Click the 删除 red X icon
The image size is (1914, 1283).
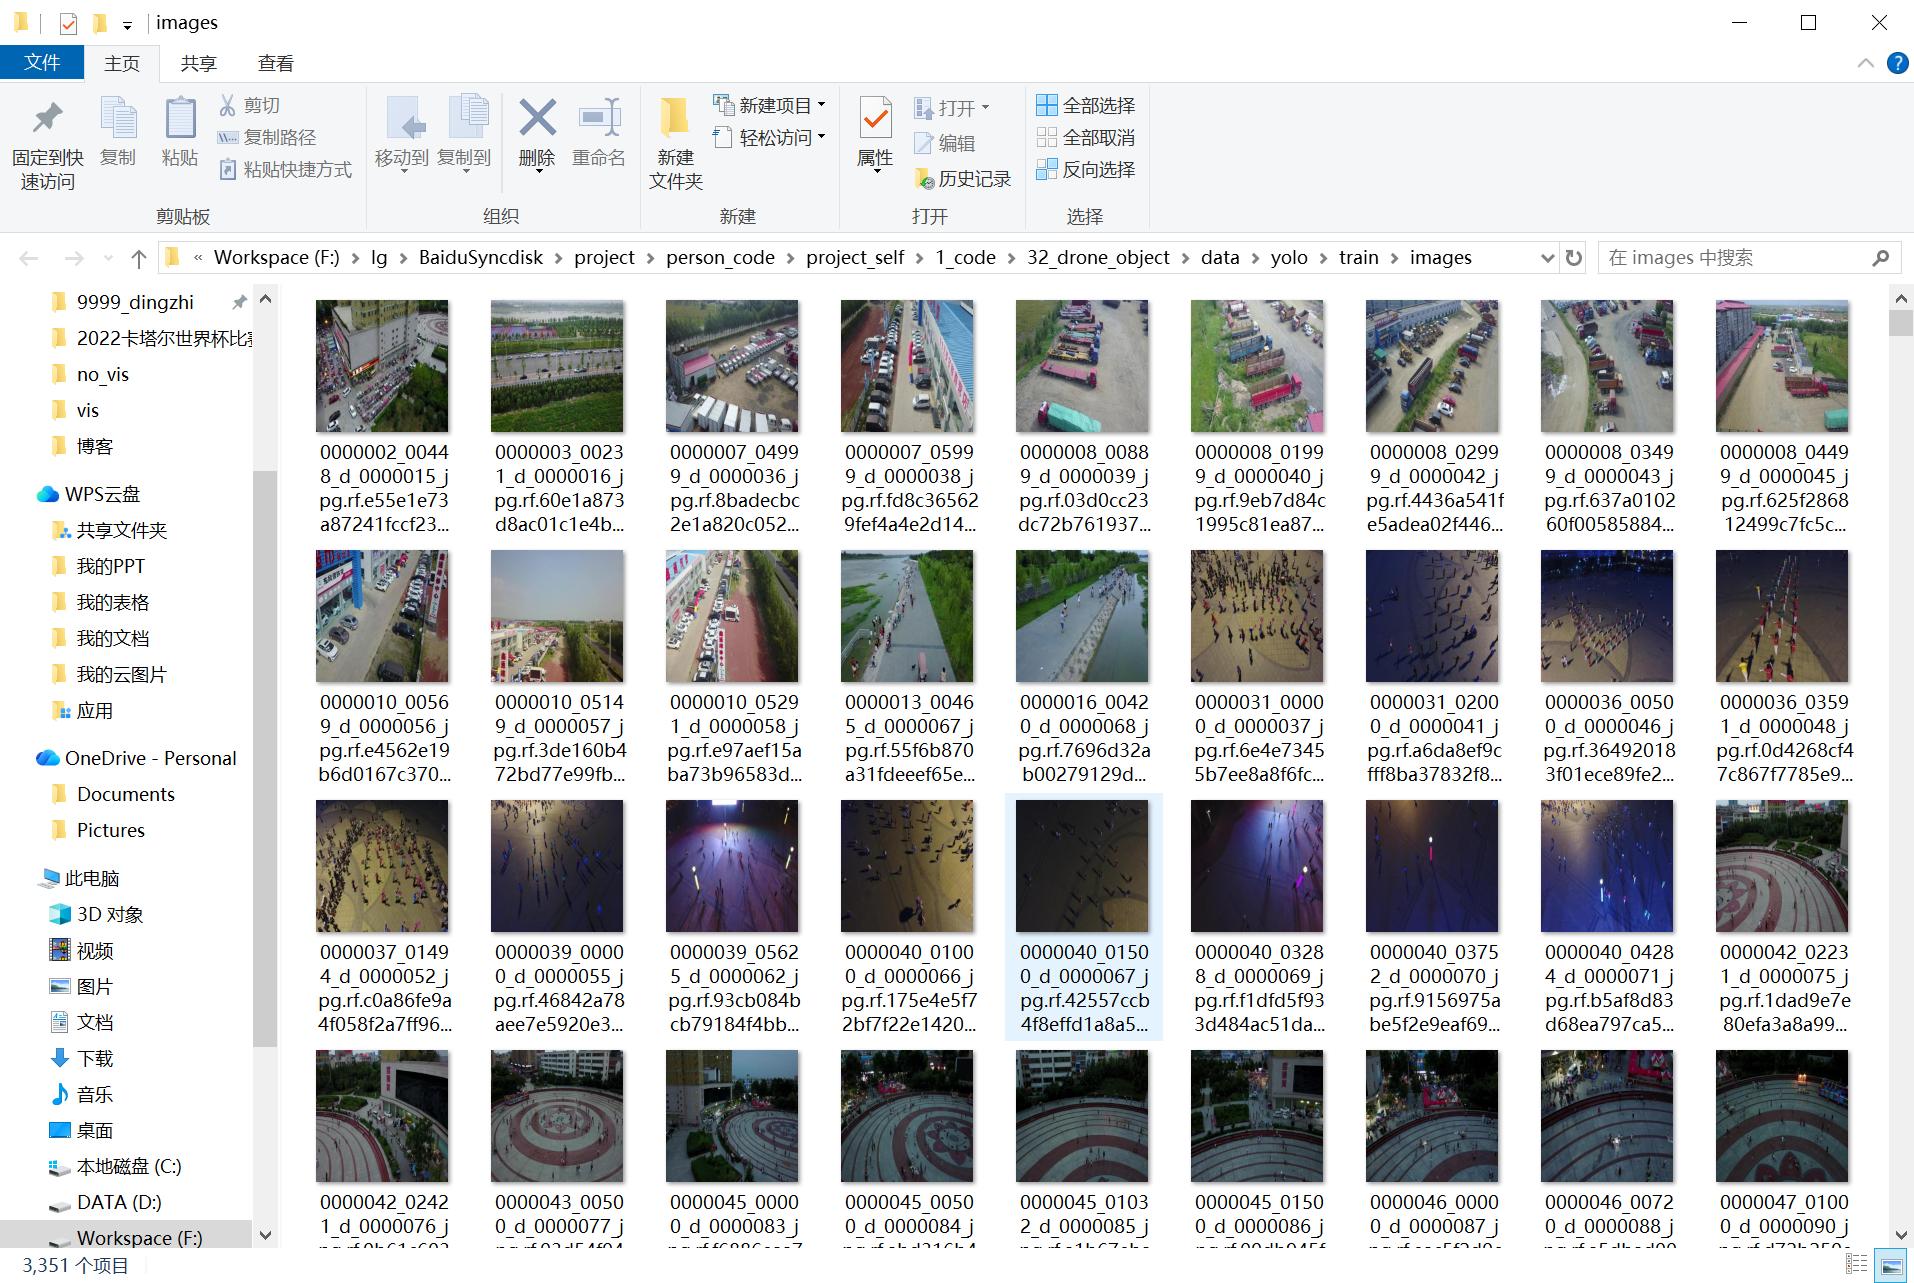(537, 118)
